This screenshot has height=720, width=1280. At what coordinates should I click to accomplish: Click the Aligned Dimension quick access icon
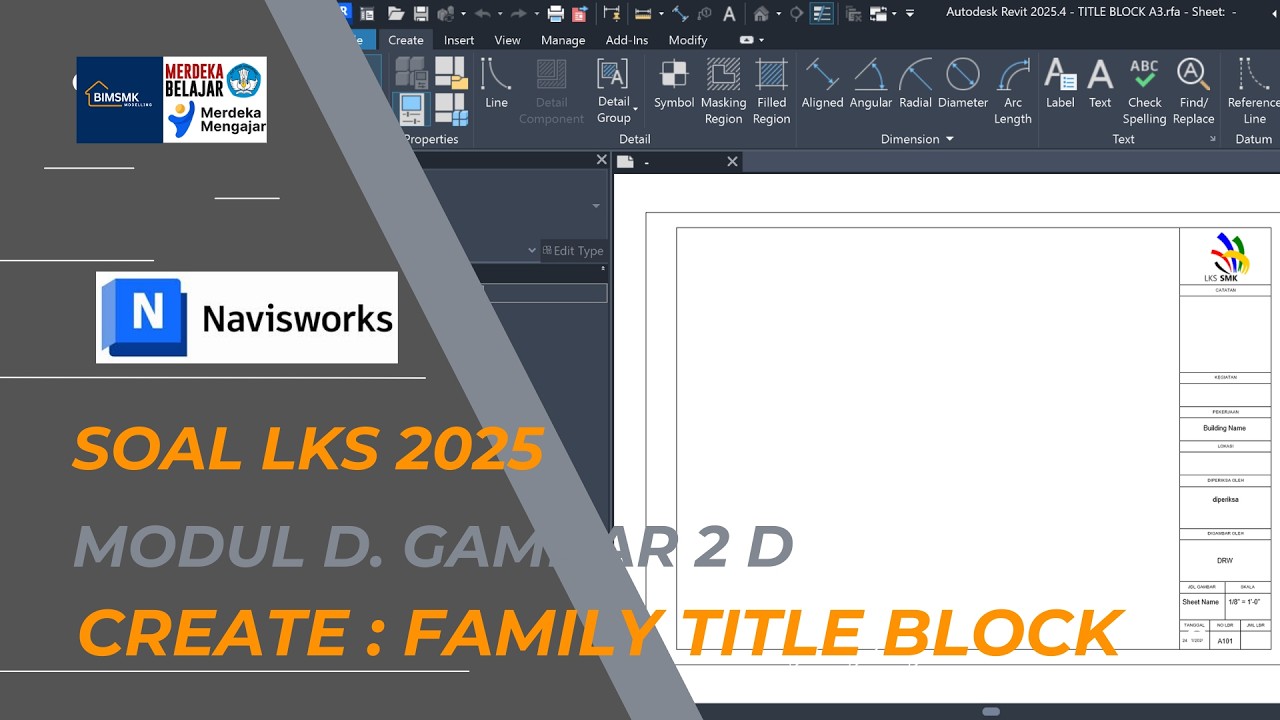coord(680,13)
